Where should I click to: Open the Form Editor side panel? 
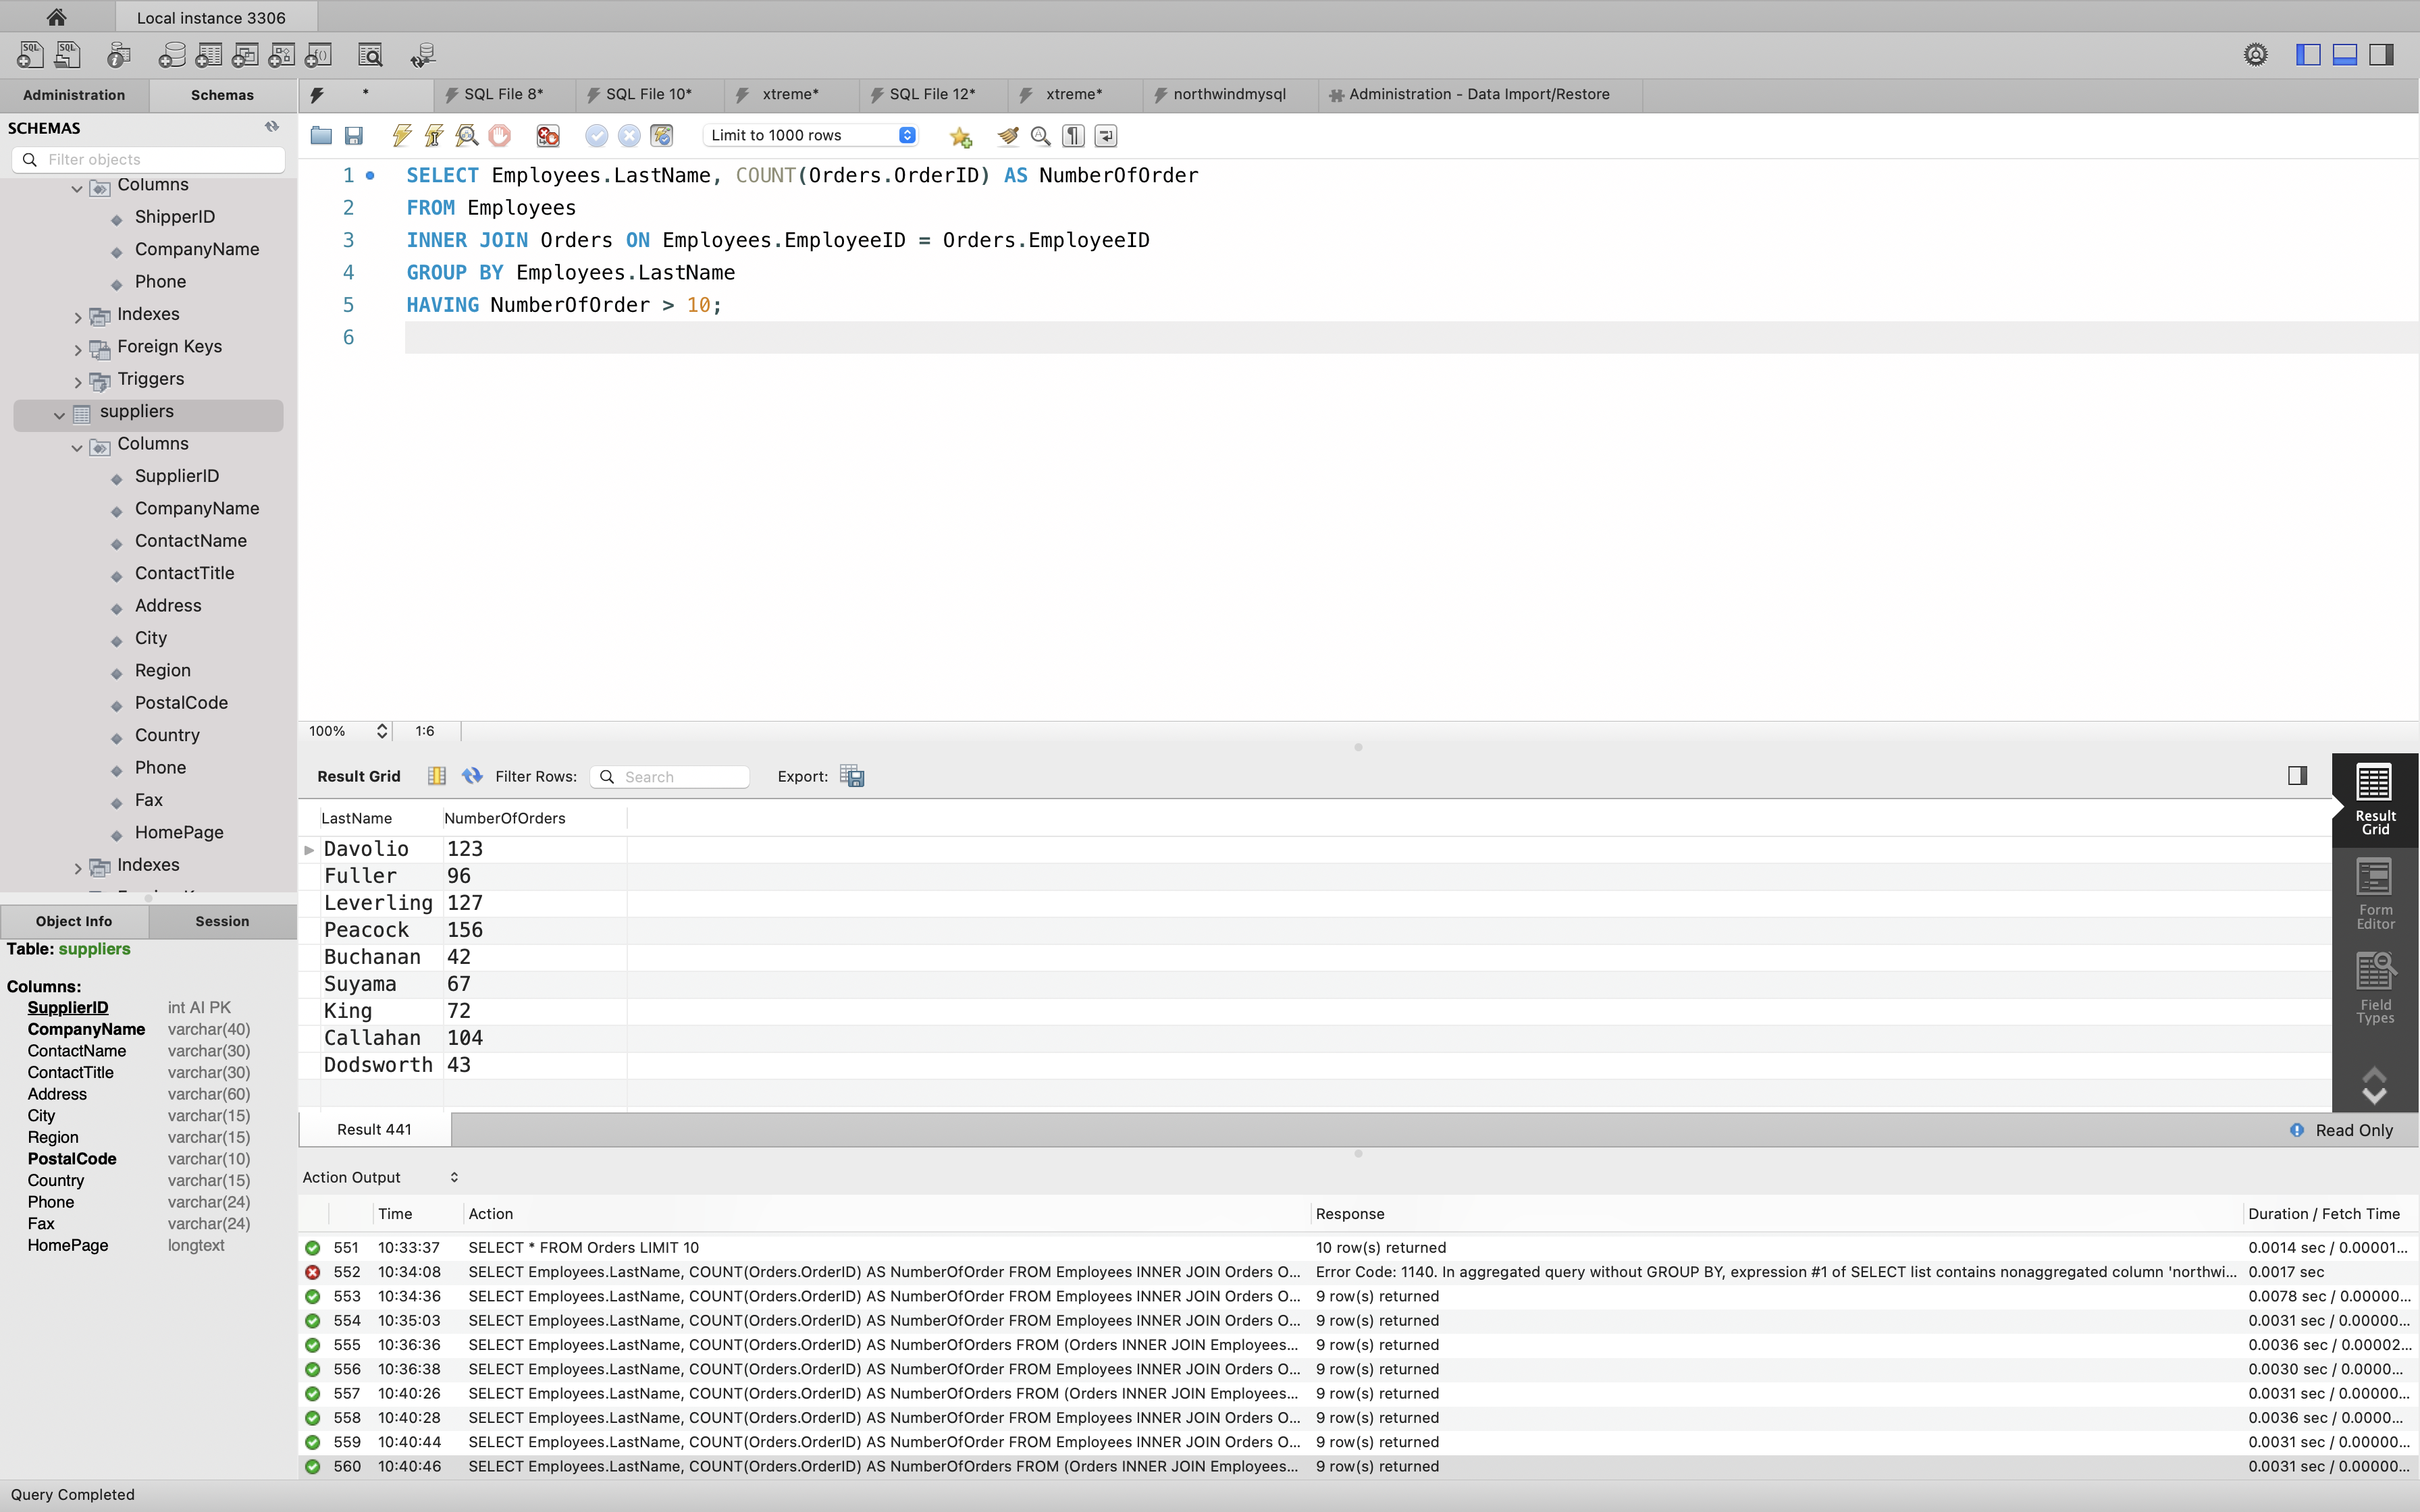point(2375,893)
